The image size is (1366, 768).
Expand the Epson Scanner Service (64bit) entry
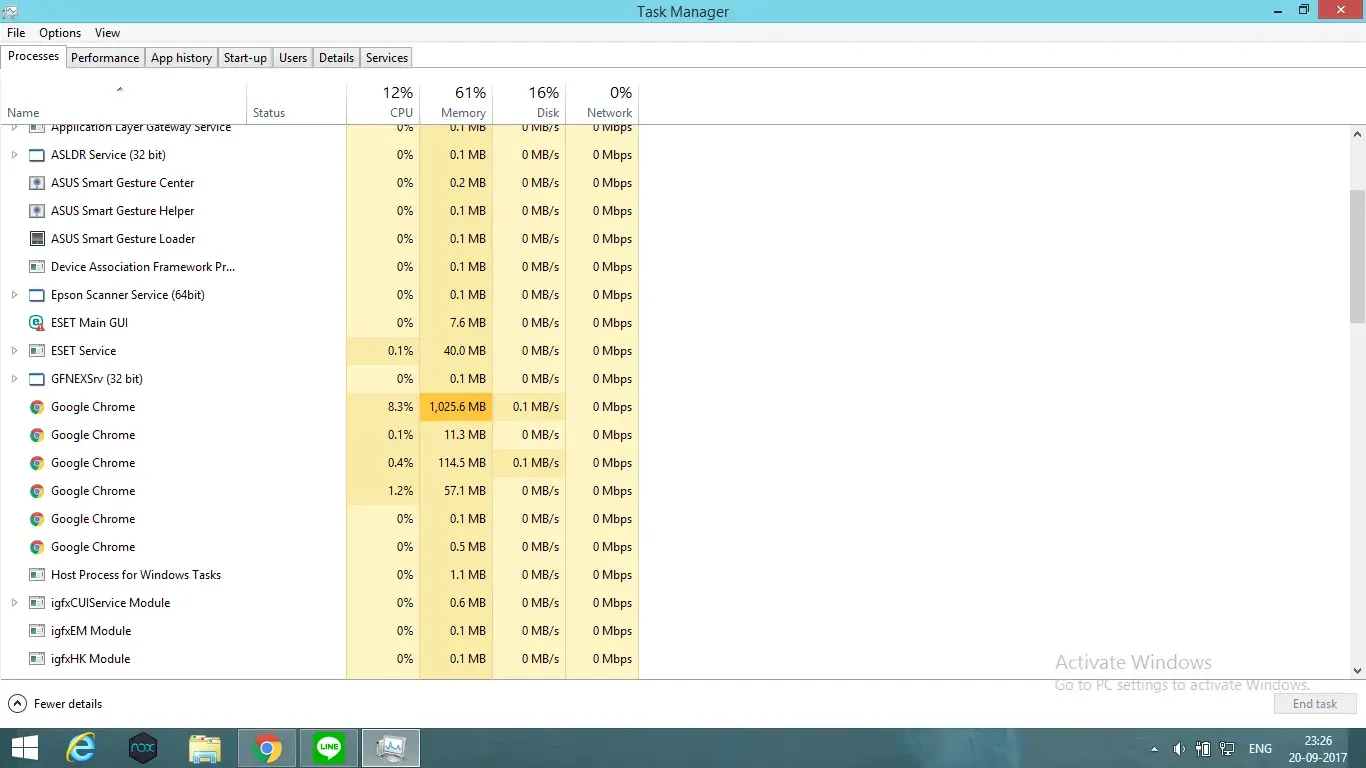14,295
